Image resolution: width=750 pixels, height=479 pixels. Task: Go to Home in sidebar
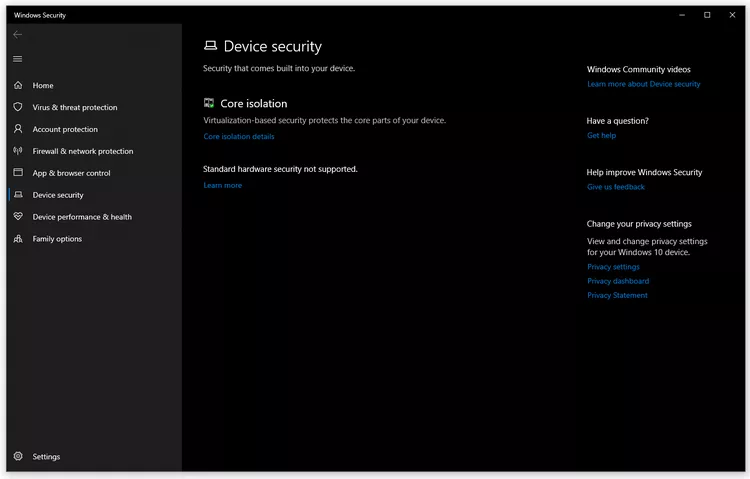click(94, 85)
